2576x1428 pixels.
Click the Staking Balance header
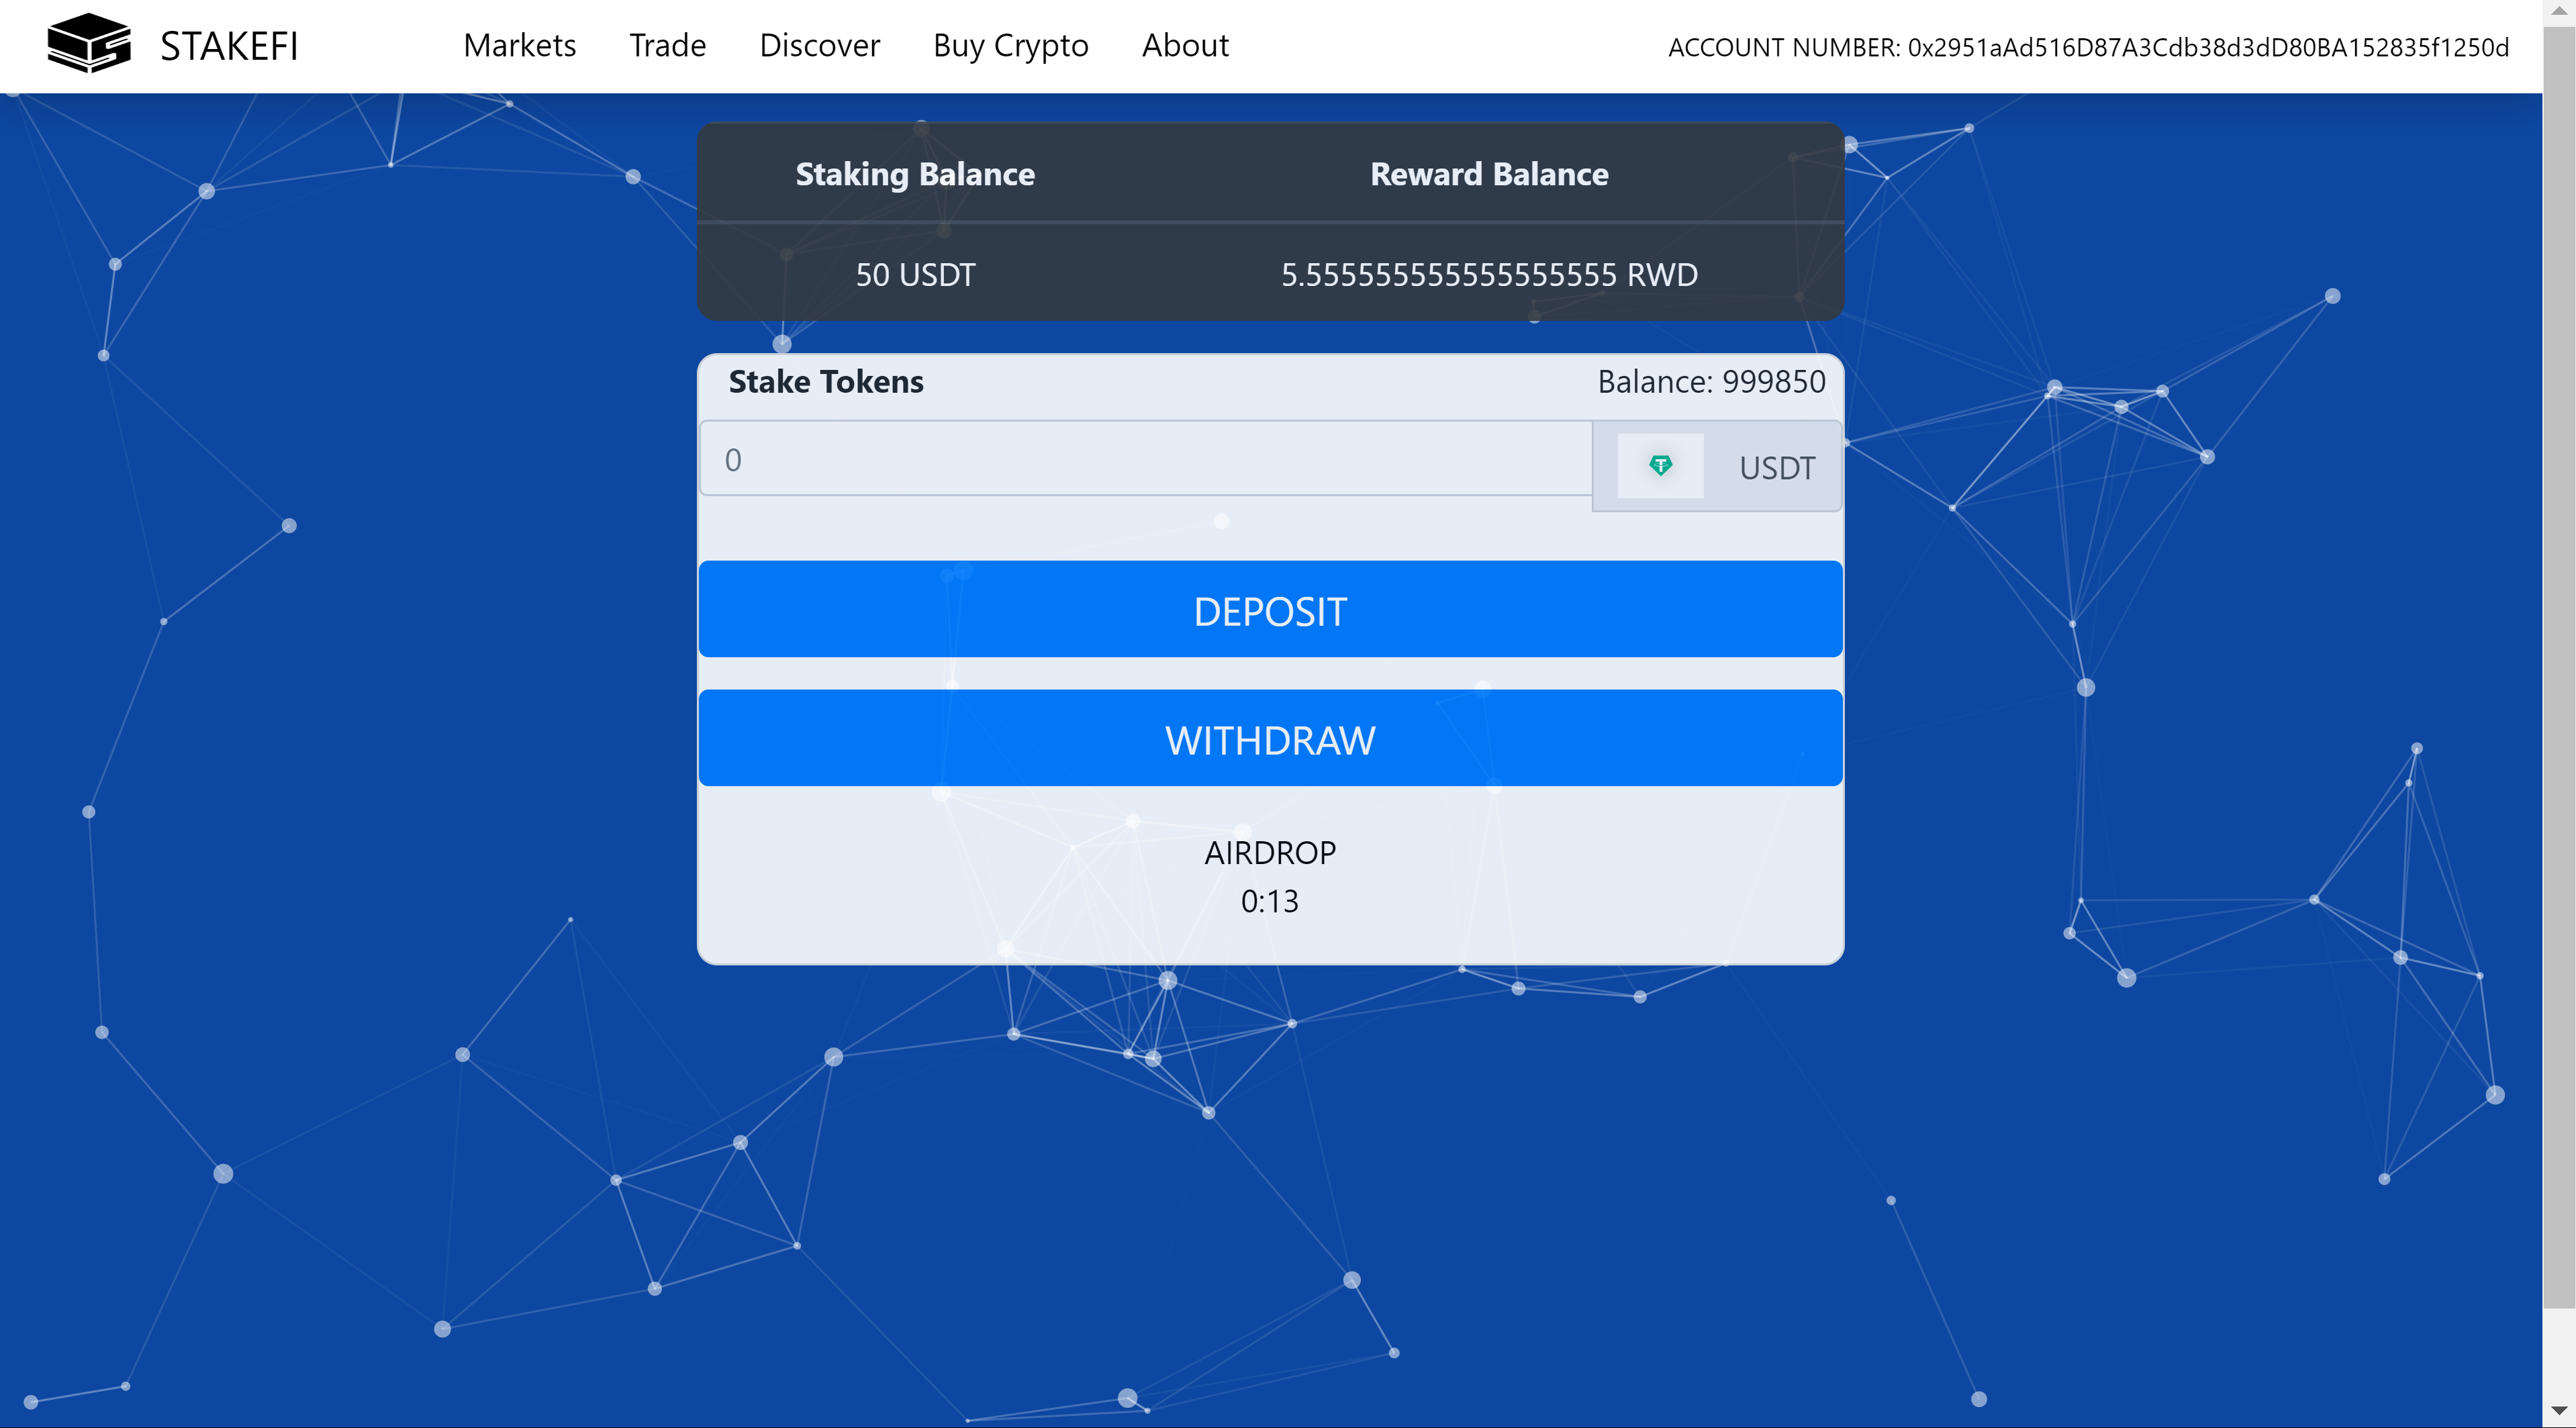click(915, 175)
